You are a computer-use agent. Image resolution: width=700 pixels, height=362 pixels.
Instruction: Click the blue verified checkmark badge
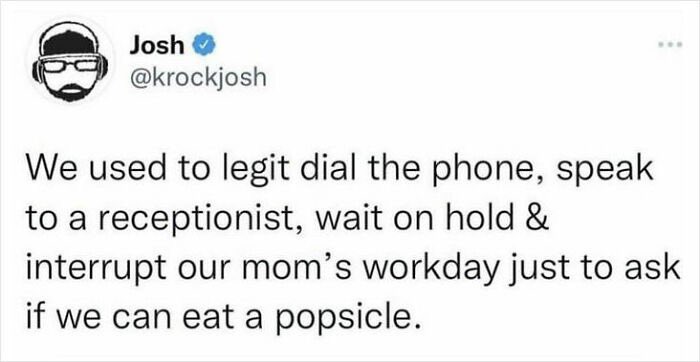coord(204,46)
